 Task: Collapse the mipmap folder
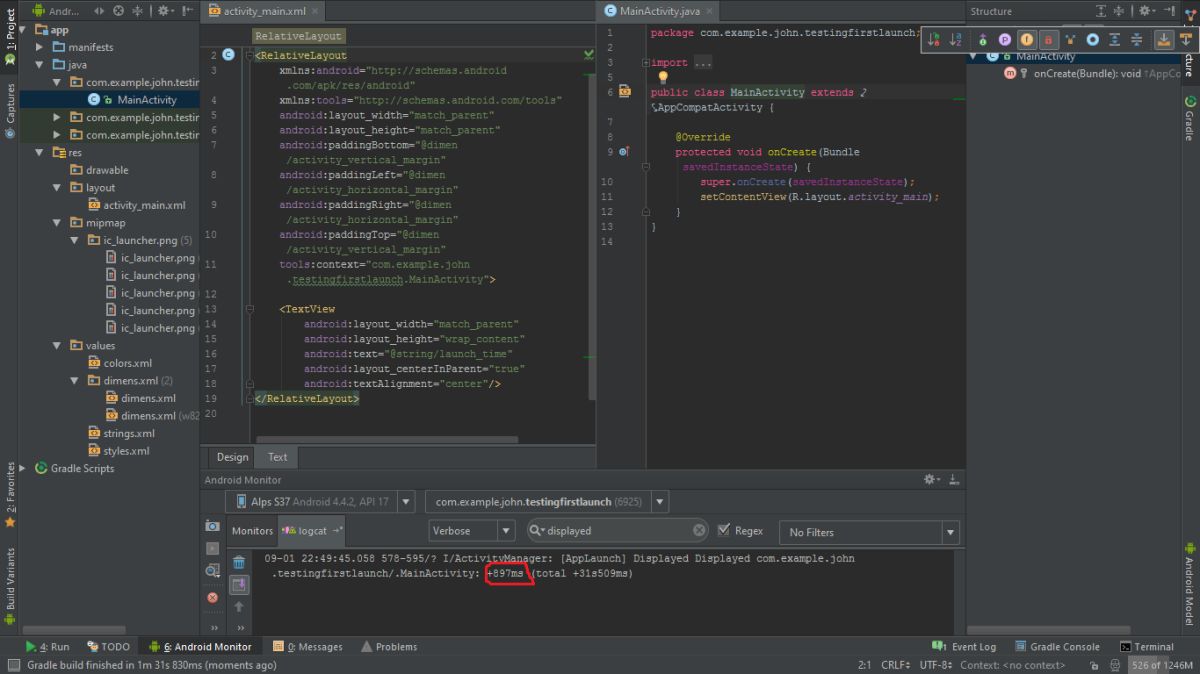[x=57, y=223]
